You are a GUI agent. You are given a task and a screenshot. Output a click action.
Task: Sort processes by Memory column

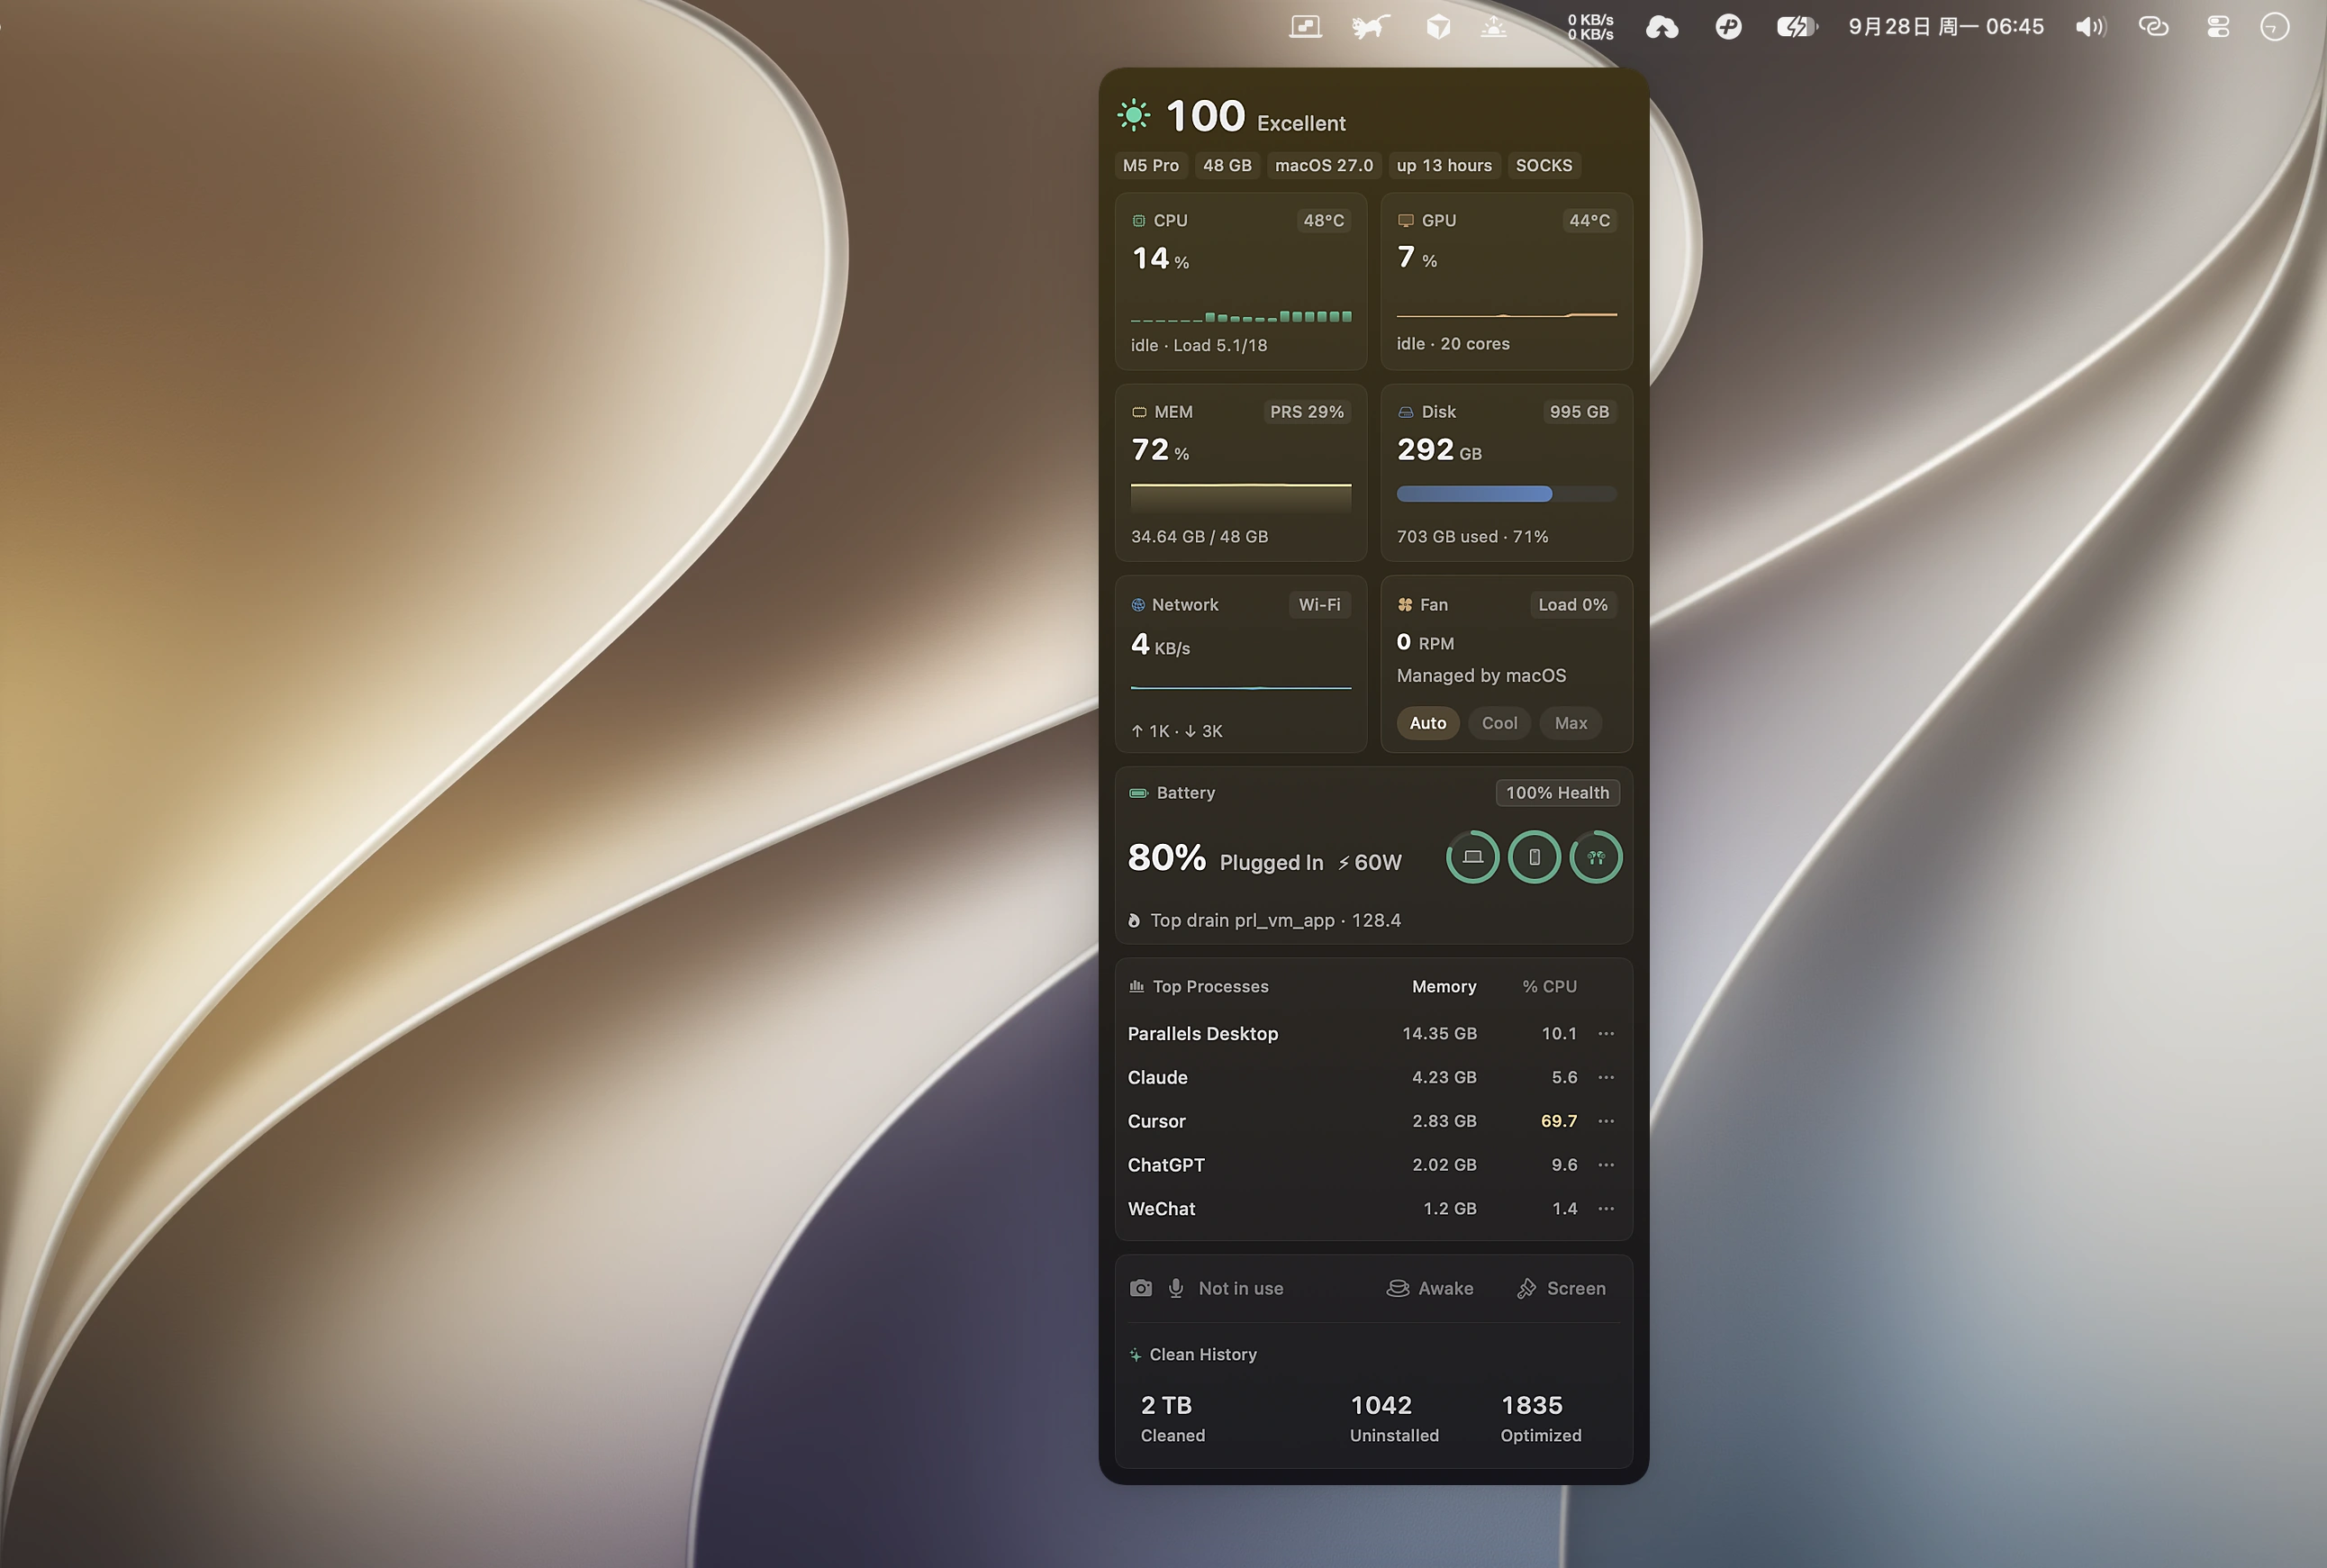[x=1444, y=986]
